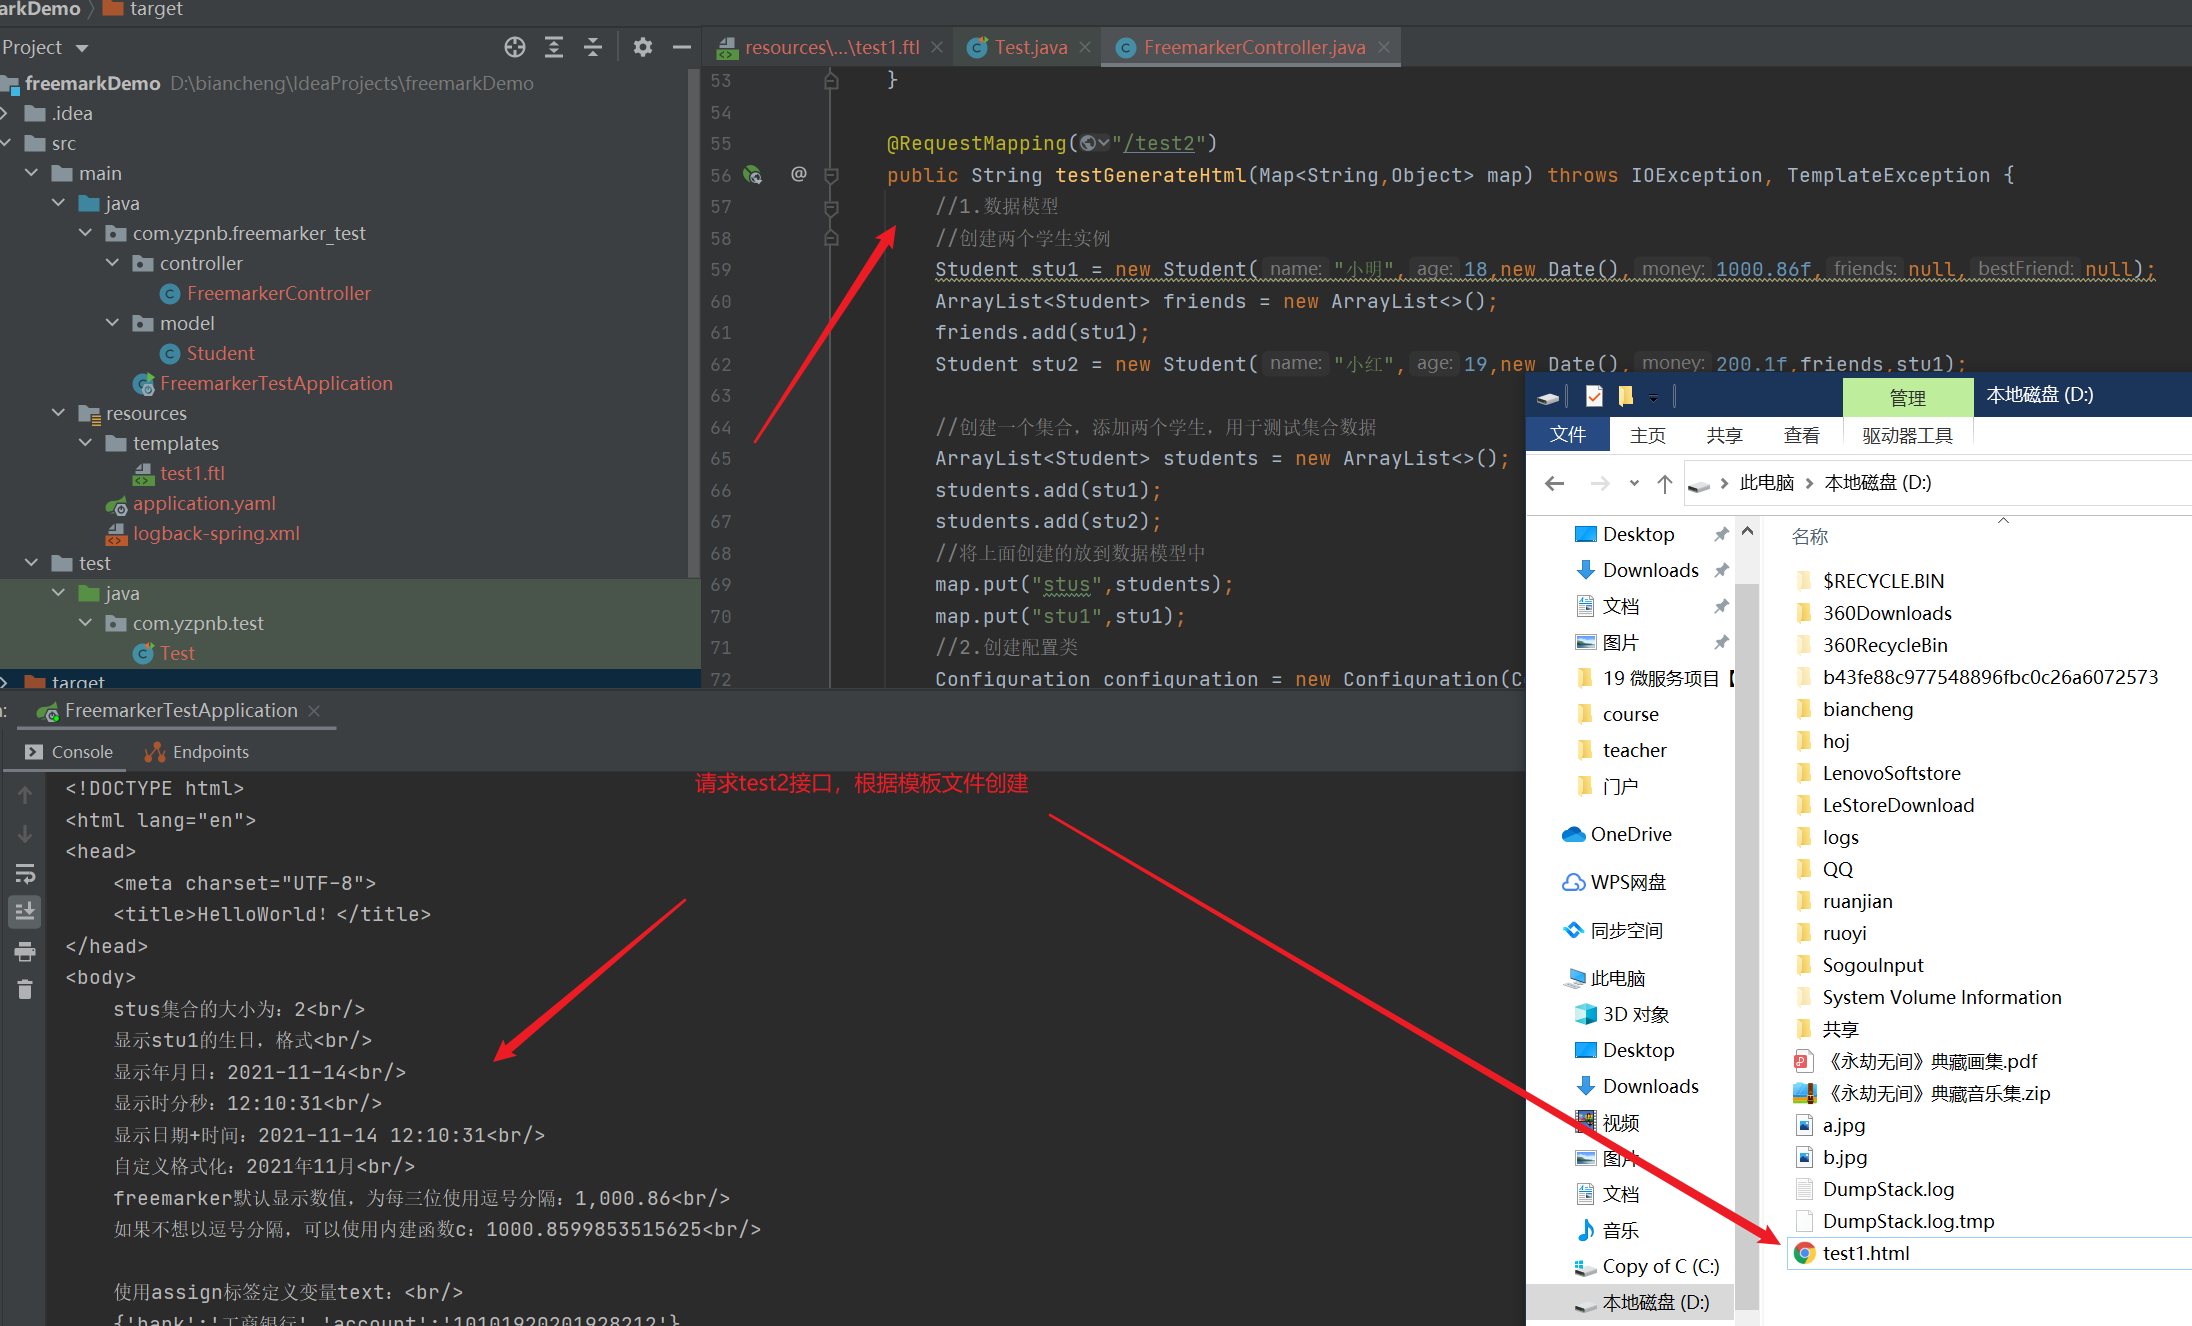Collapse the templates folder
The image size is (2192, 1326).
coord(86,443)
